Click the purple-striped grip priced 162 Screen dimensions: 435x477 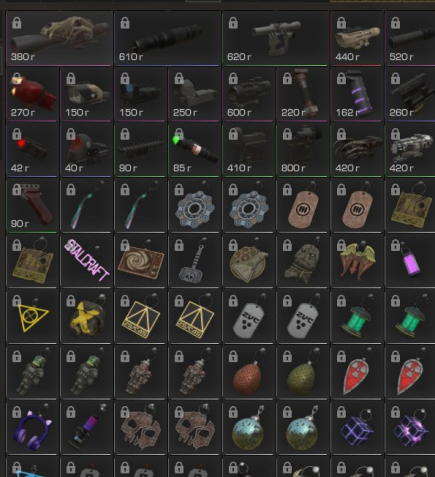click(x=357, y=94)
